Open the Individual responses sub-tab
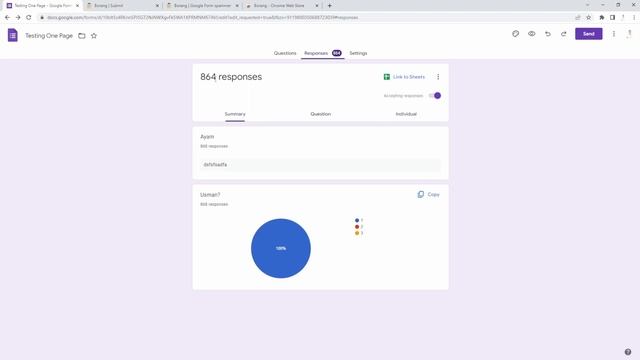Viewport: 640px width, 360px height. point(406,114)
